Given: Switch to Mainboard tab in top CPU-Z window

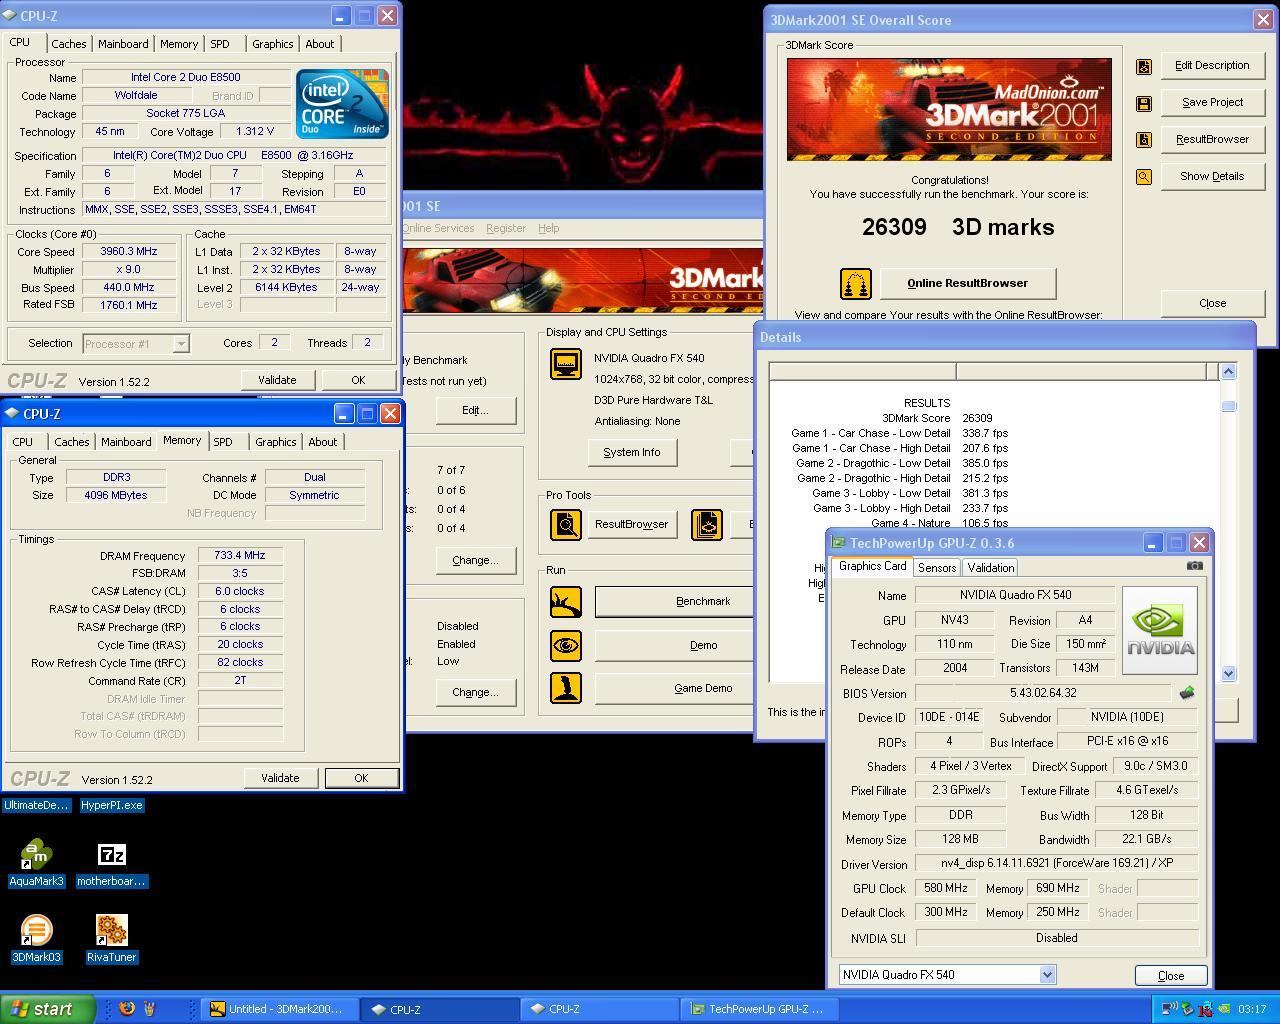Looking at the screenshot, I should pos(123,44).
